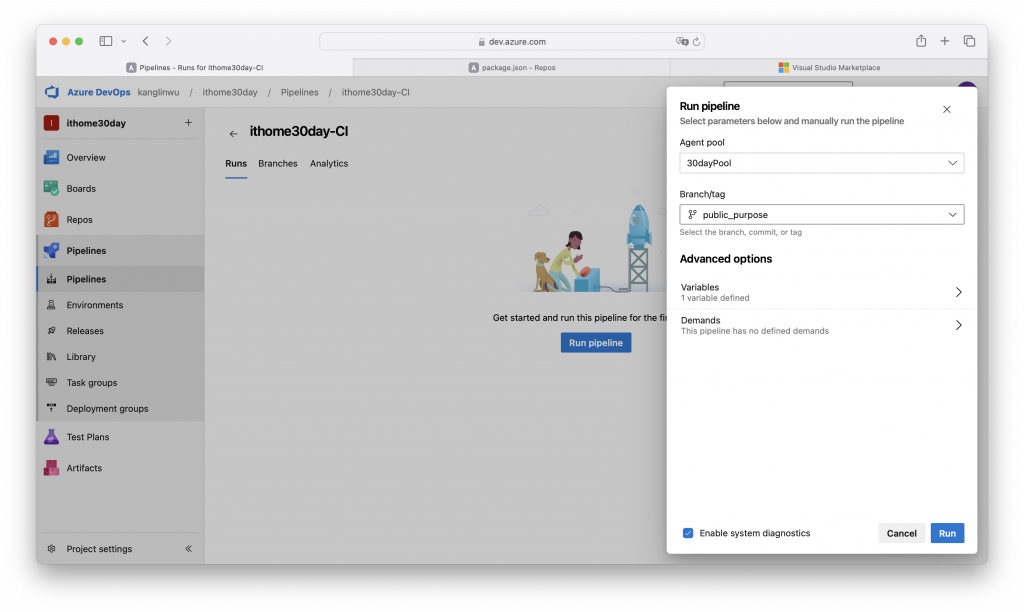
Task: Show Safari tab overview icon
Action: point(969,41)
